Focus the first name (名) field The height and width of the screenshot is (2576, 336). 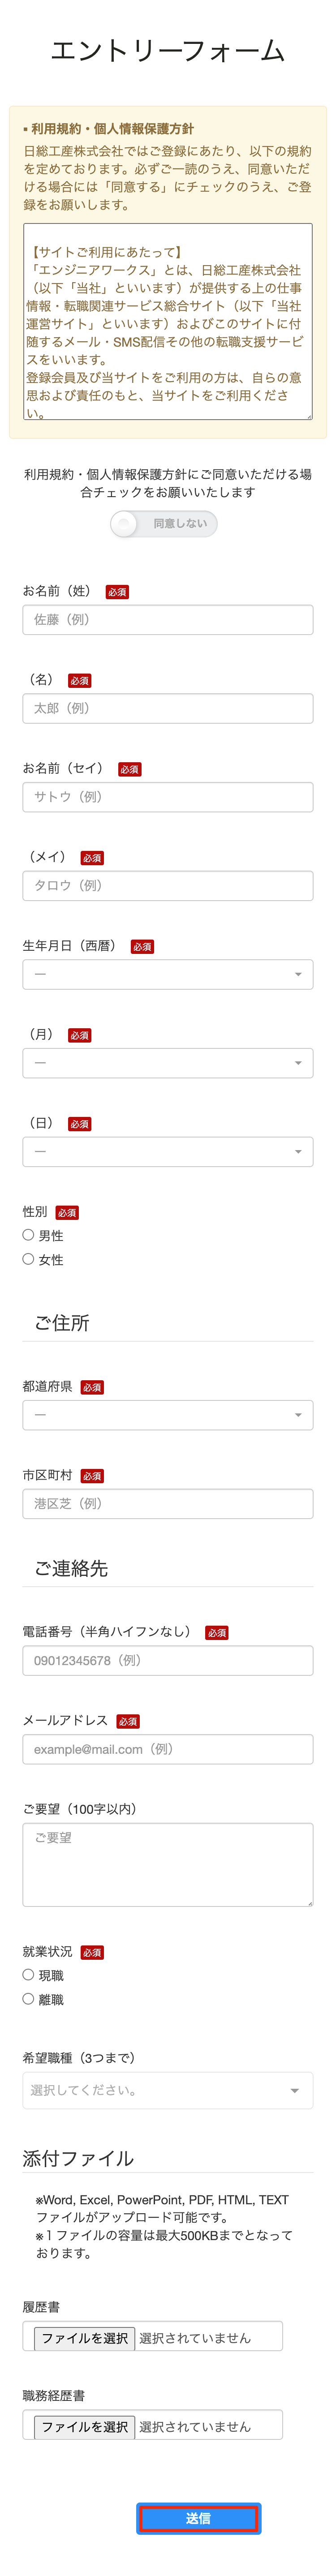click(x=168, y=708)
